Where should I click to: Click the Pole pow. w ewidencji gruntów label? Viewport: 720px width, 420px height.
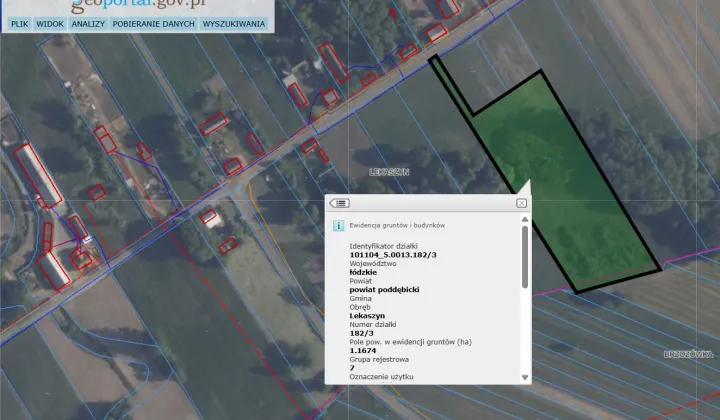(411, 342)
